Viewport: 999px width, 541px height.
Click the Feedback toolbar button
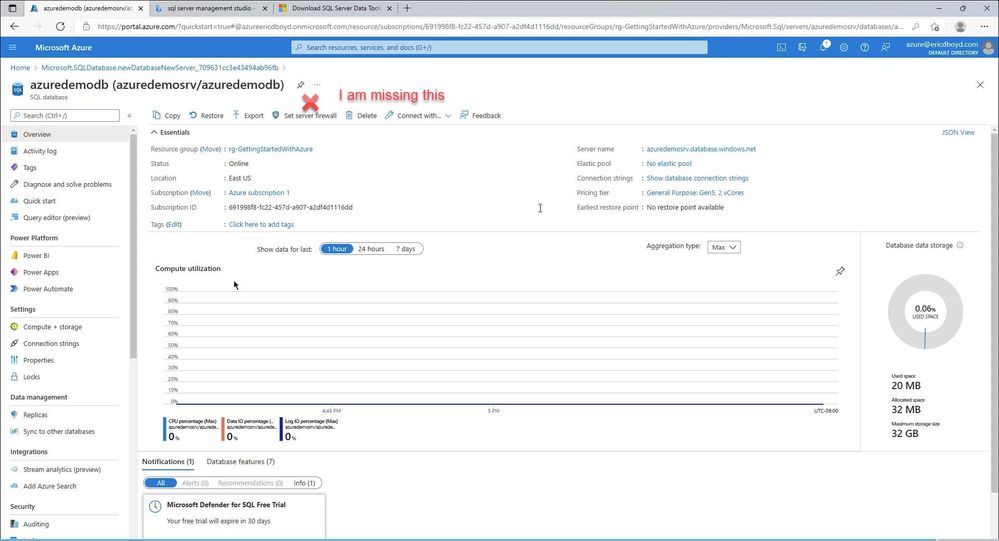(480, 115)
